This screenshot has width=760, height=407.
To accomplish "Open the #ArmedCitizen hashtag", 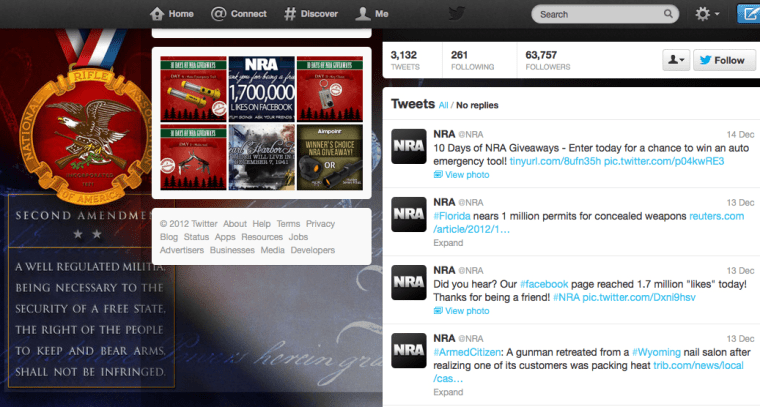I will 467,352.
